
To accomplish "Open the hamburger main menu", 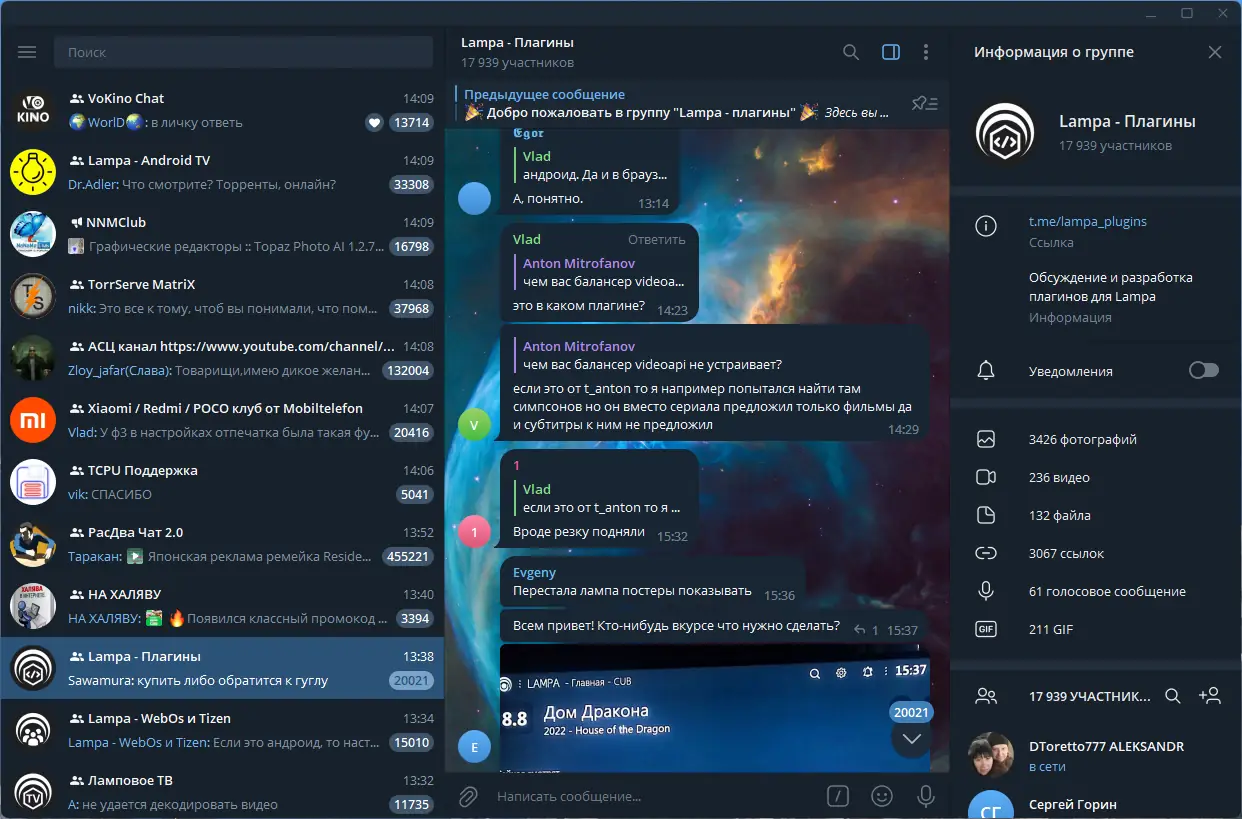I will (x=27, y=52).
